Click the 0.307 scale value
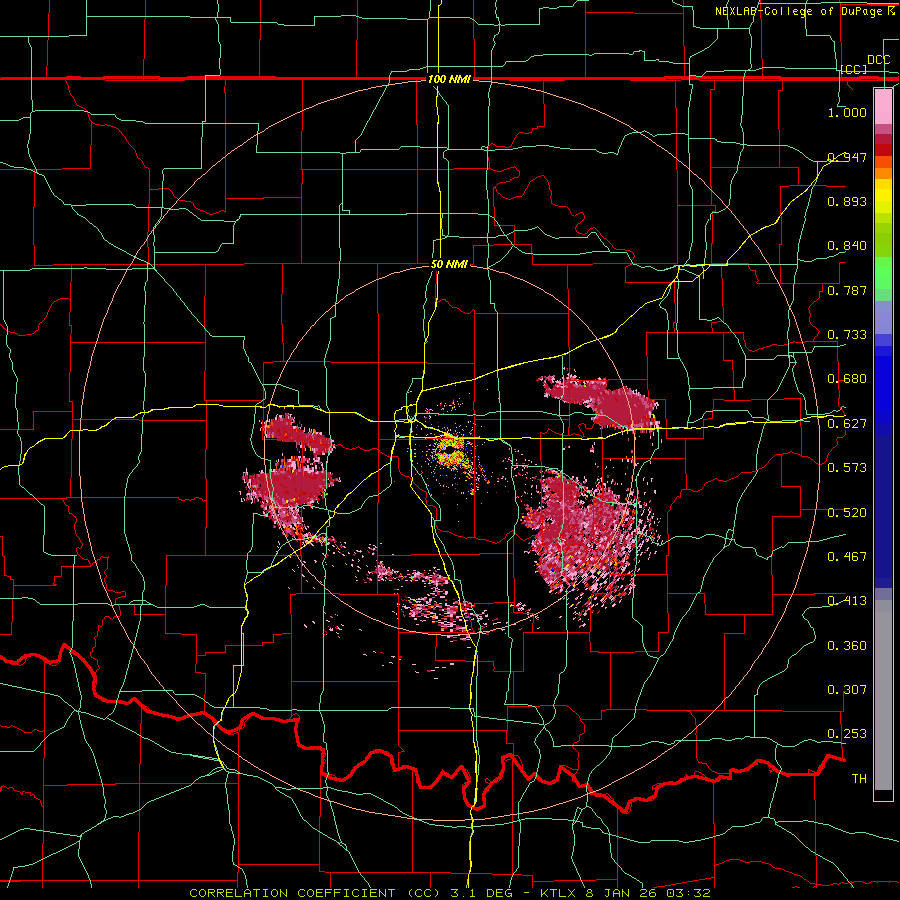900x900 pixels. [847, 690]
